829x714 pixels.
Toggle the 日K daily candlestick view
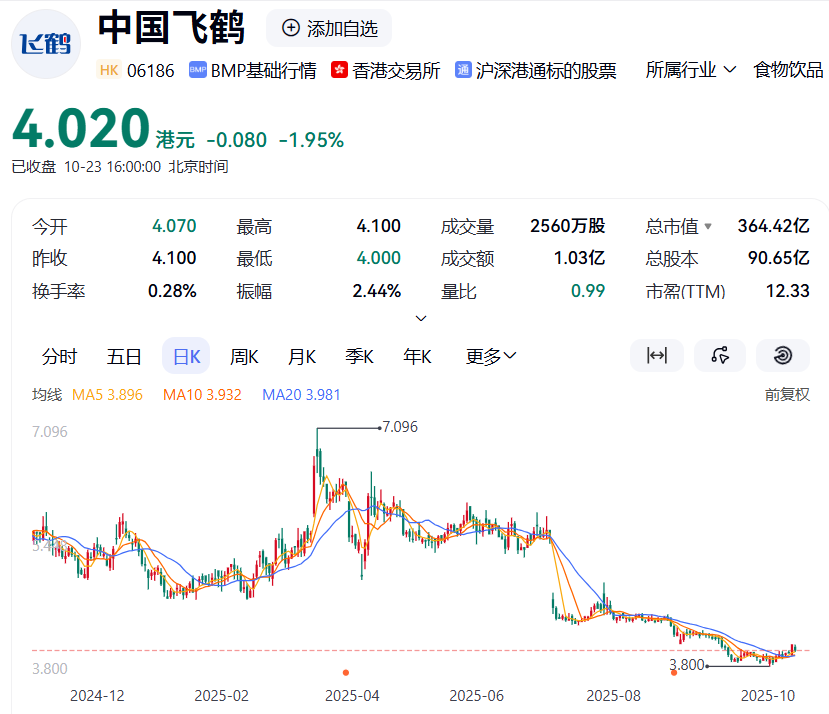click(185, 355)
